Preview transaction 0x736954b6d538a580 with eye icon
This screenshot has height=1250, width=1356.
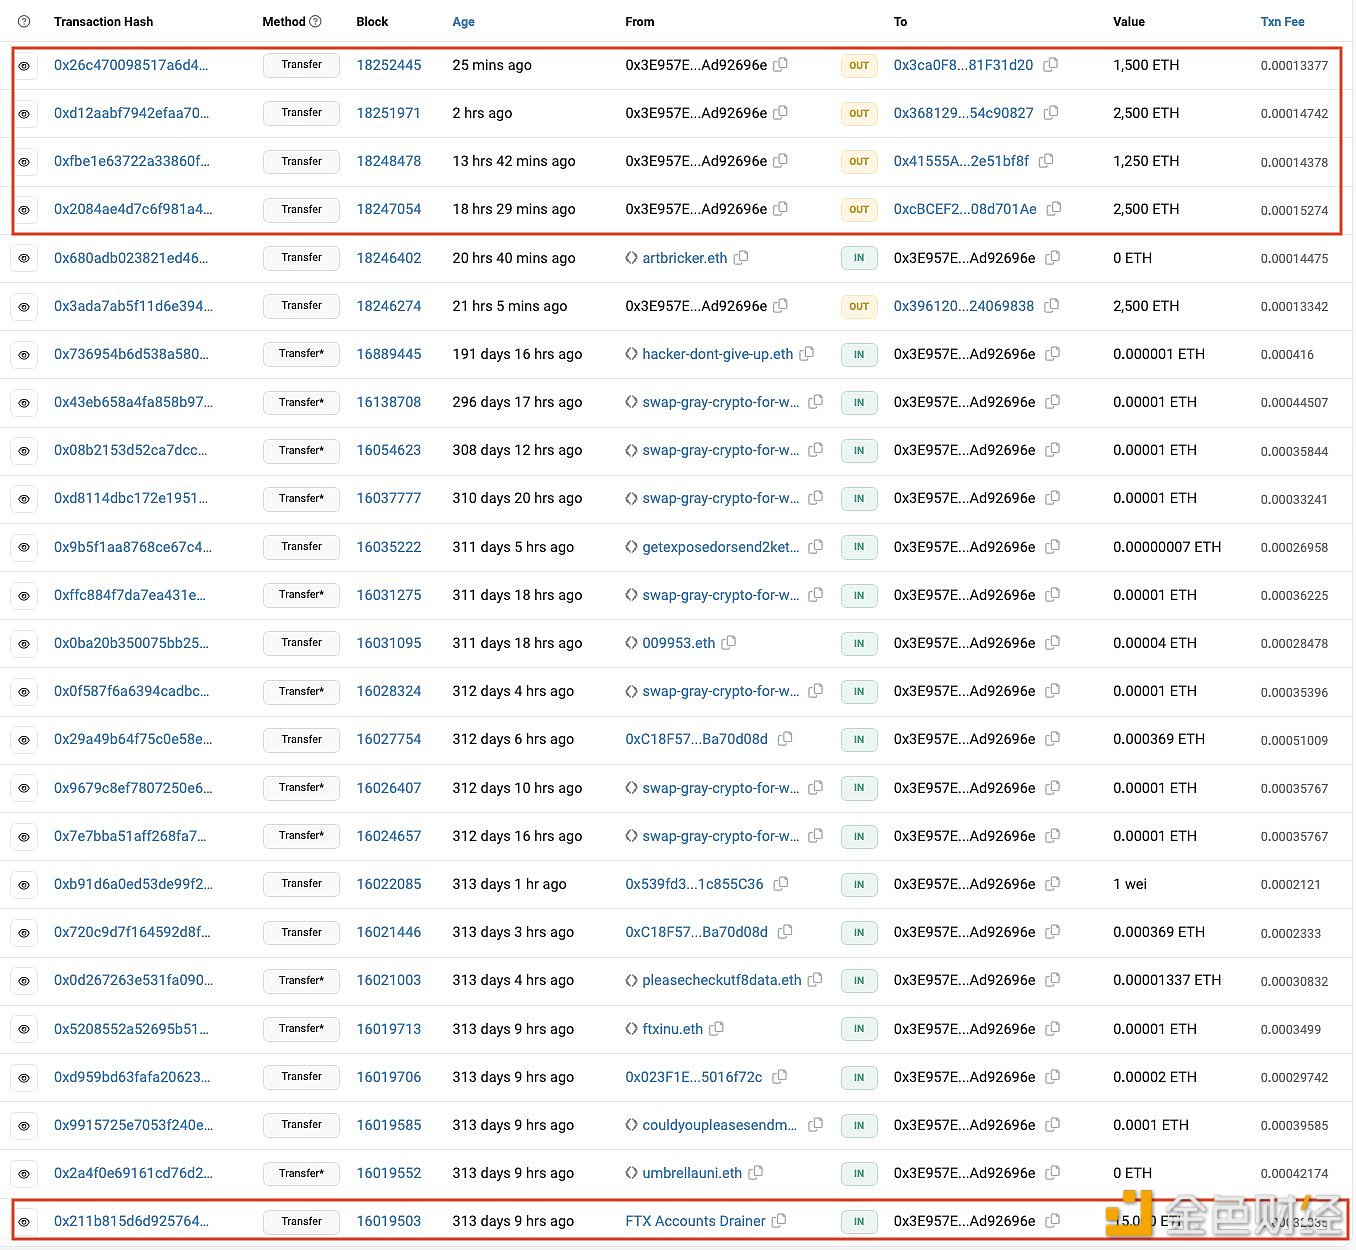(x=24, y=355)
